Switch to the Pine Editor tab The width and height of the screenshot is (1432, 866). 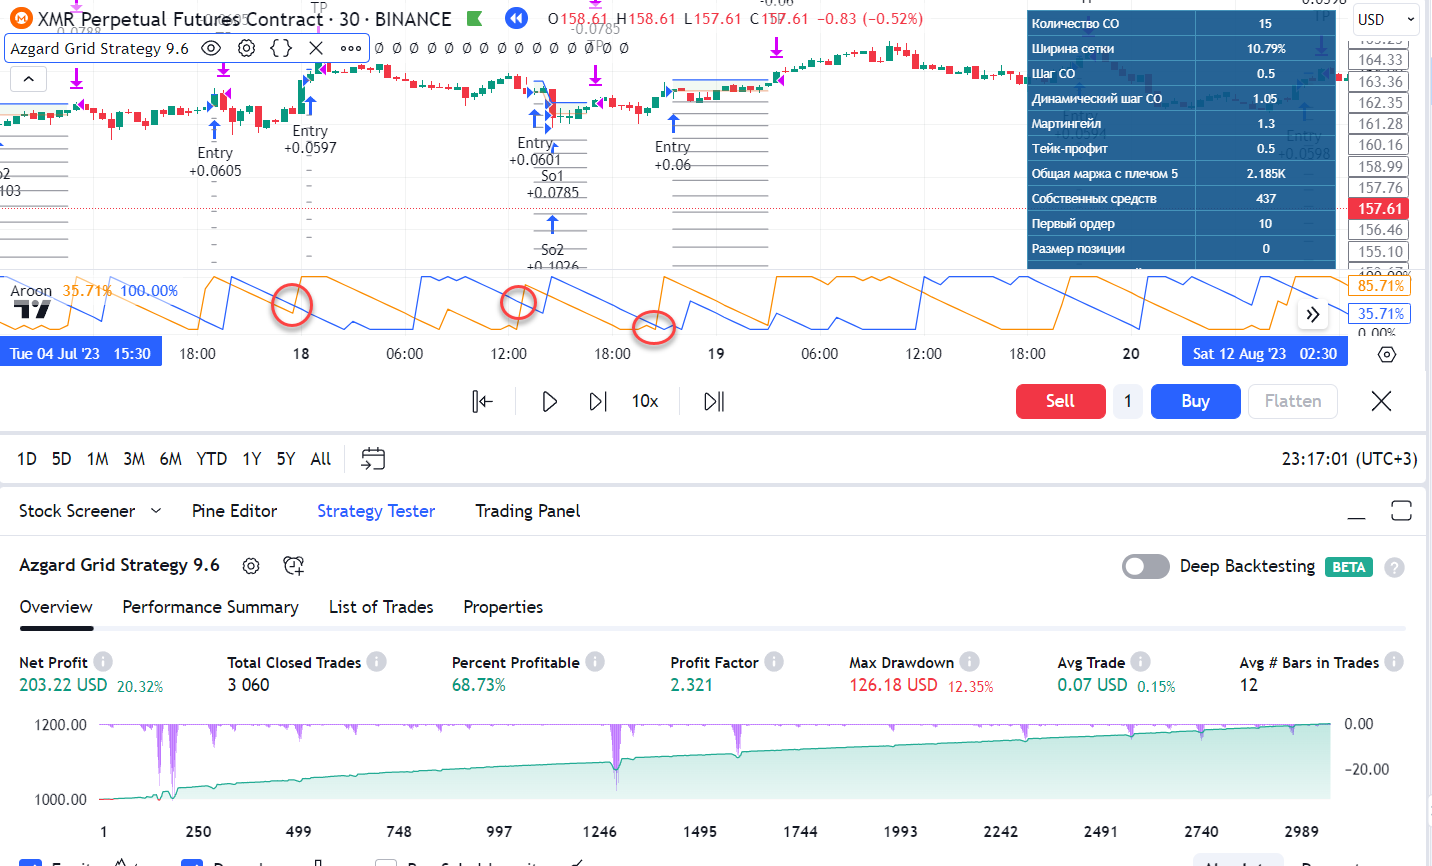[x=235, y=511]
